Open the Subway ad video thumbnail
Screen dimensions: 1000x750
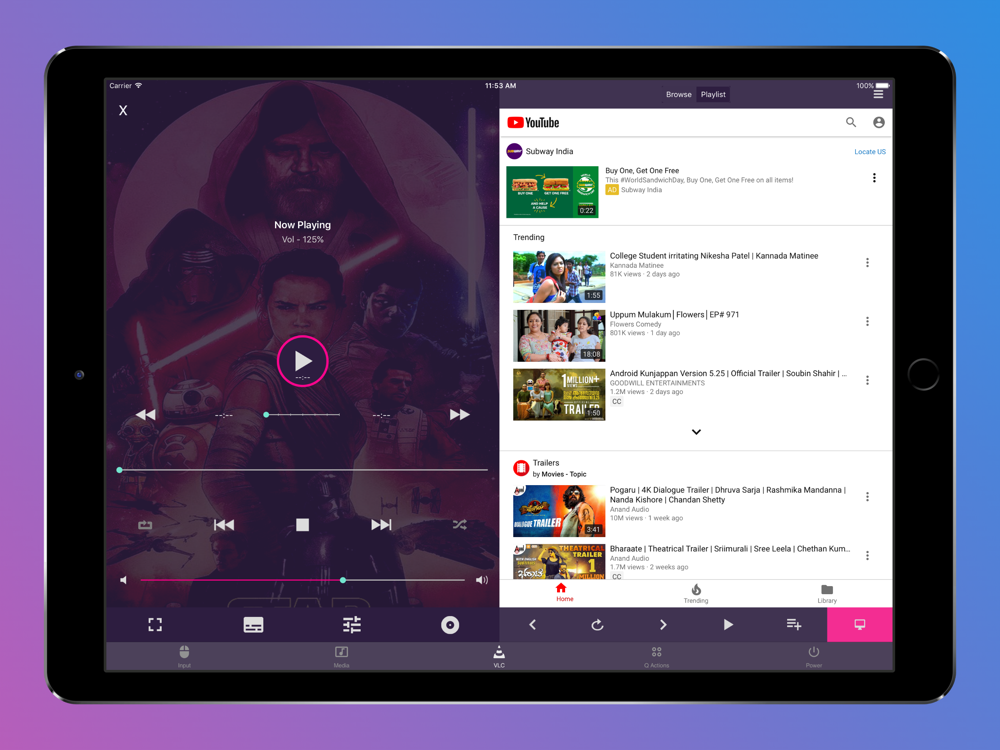[552, 192]
